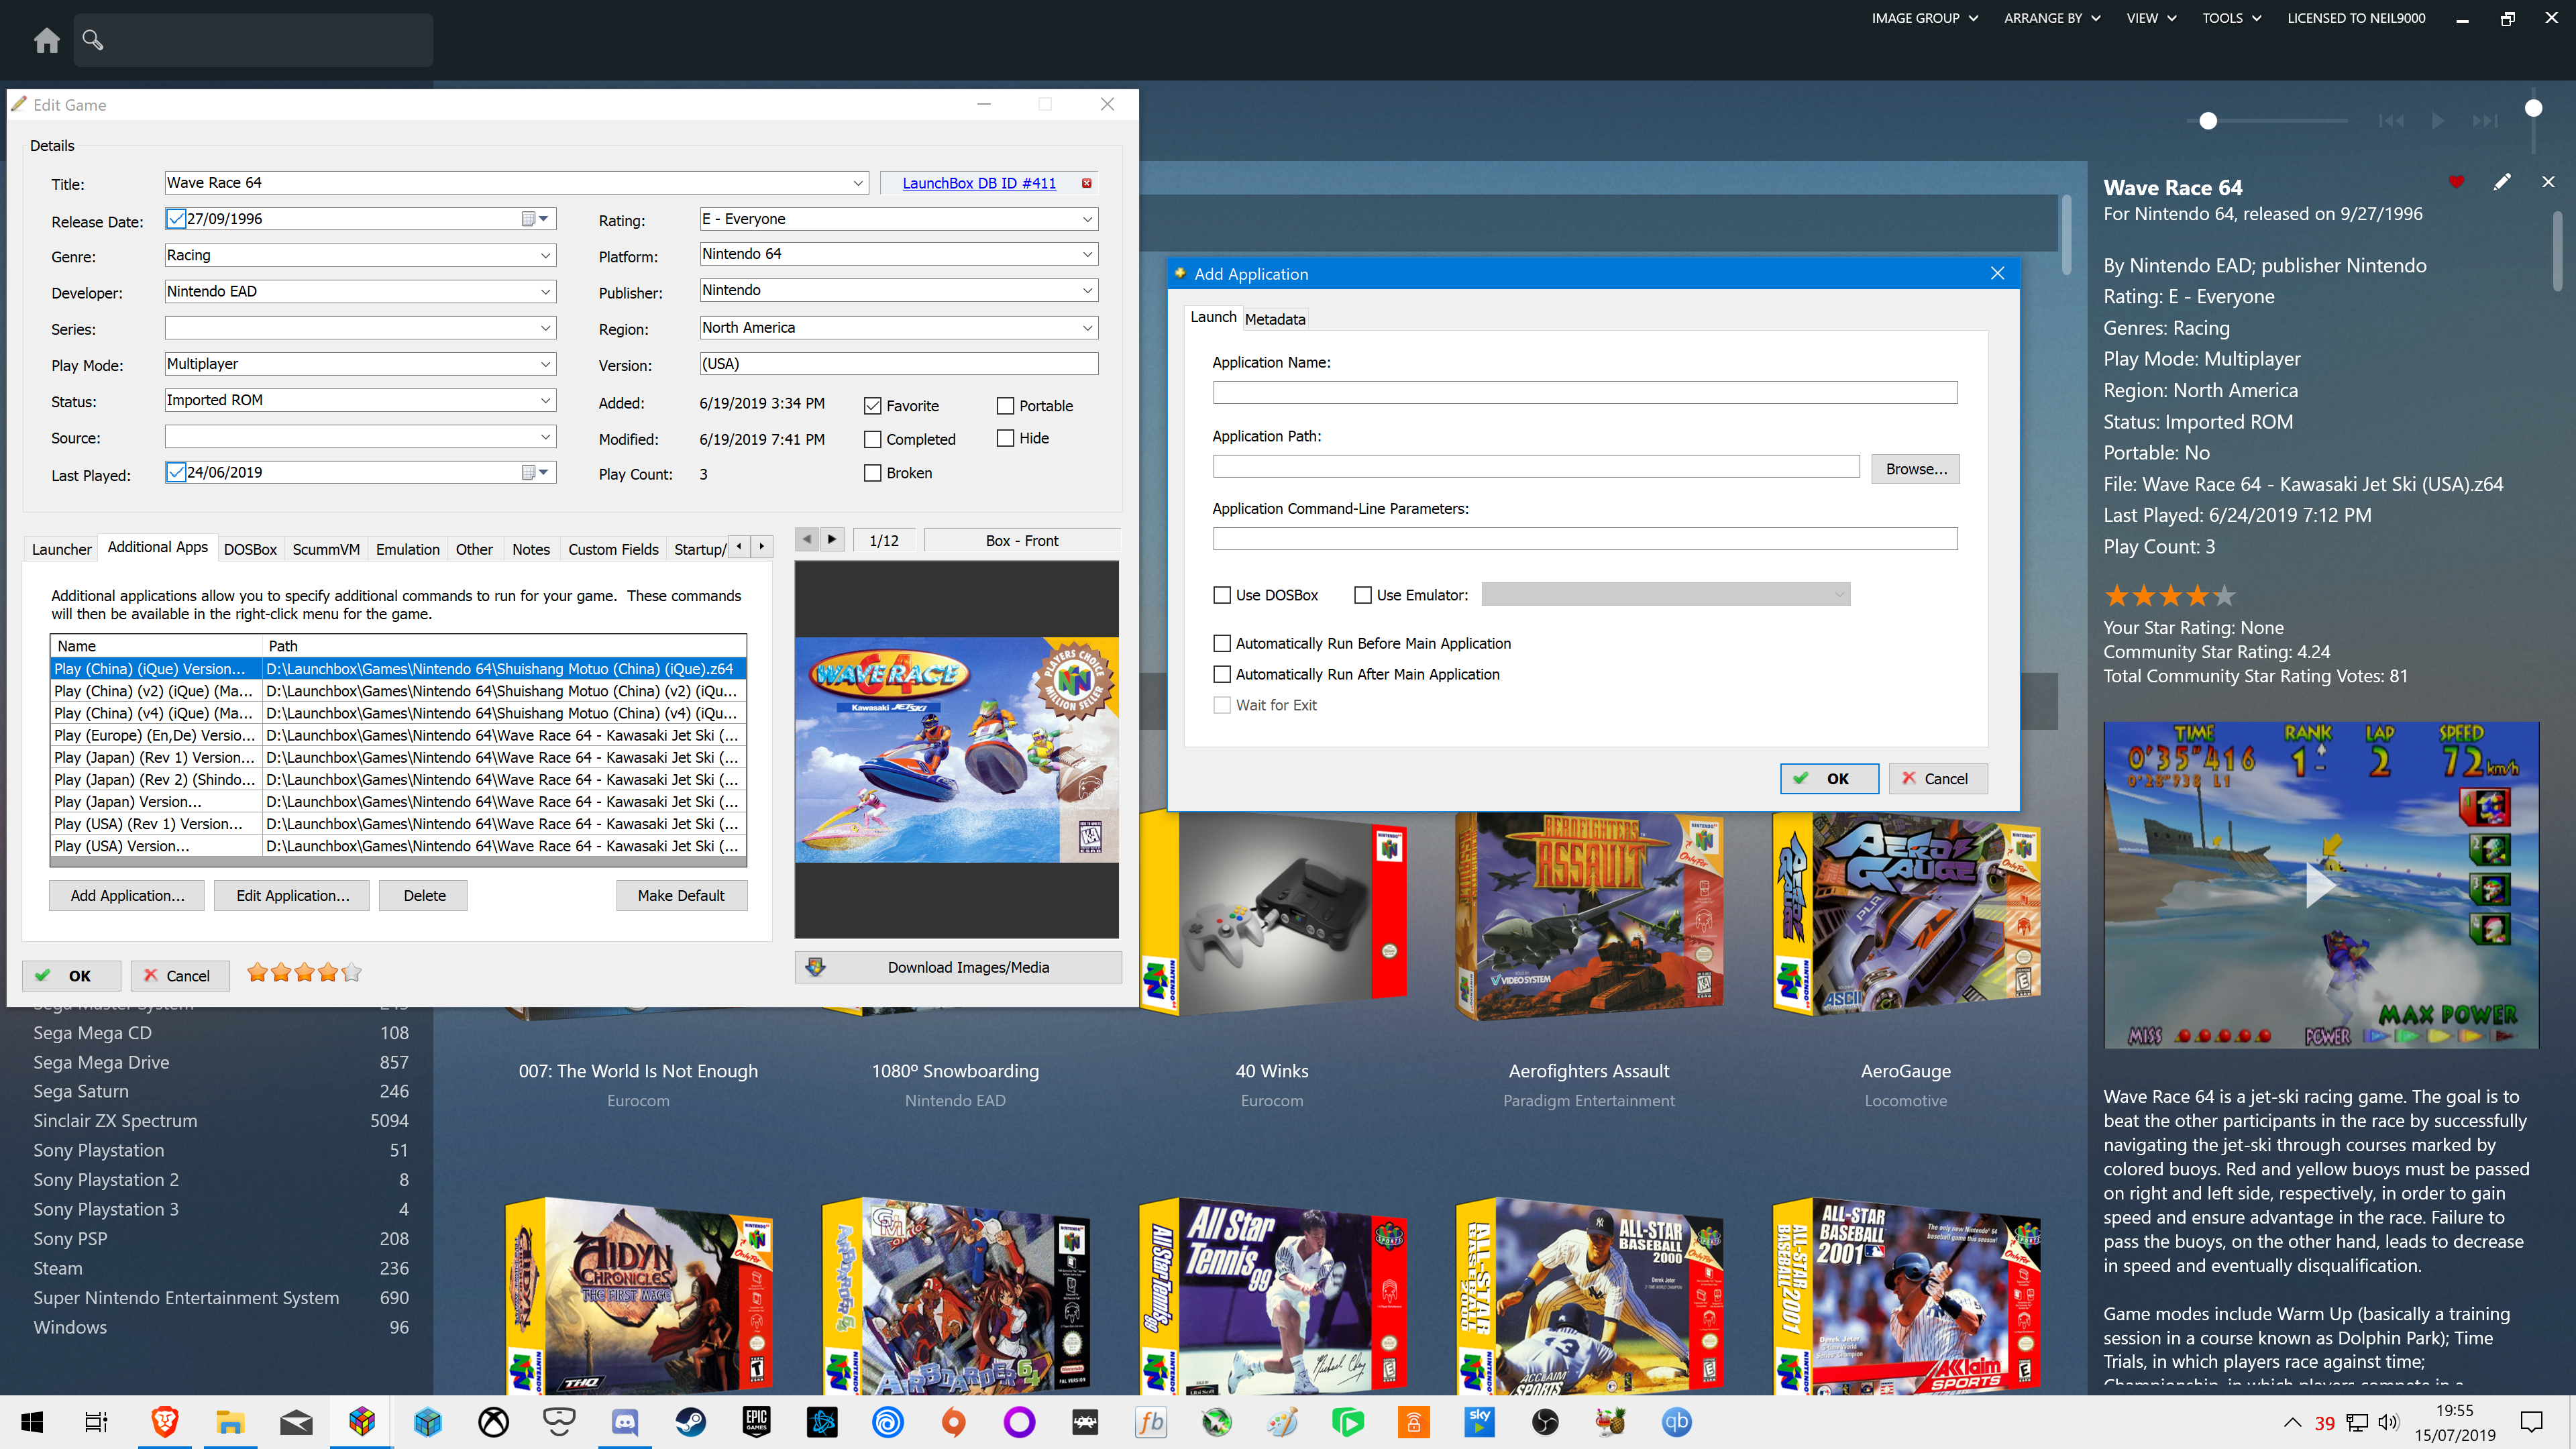Open Windows Start menu
2576x1449 pixels.
(x=32, y=1422)
